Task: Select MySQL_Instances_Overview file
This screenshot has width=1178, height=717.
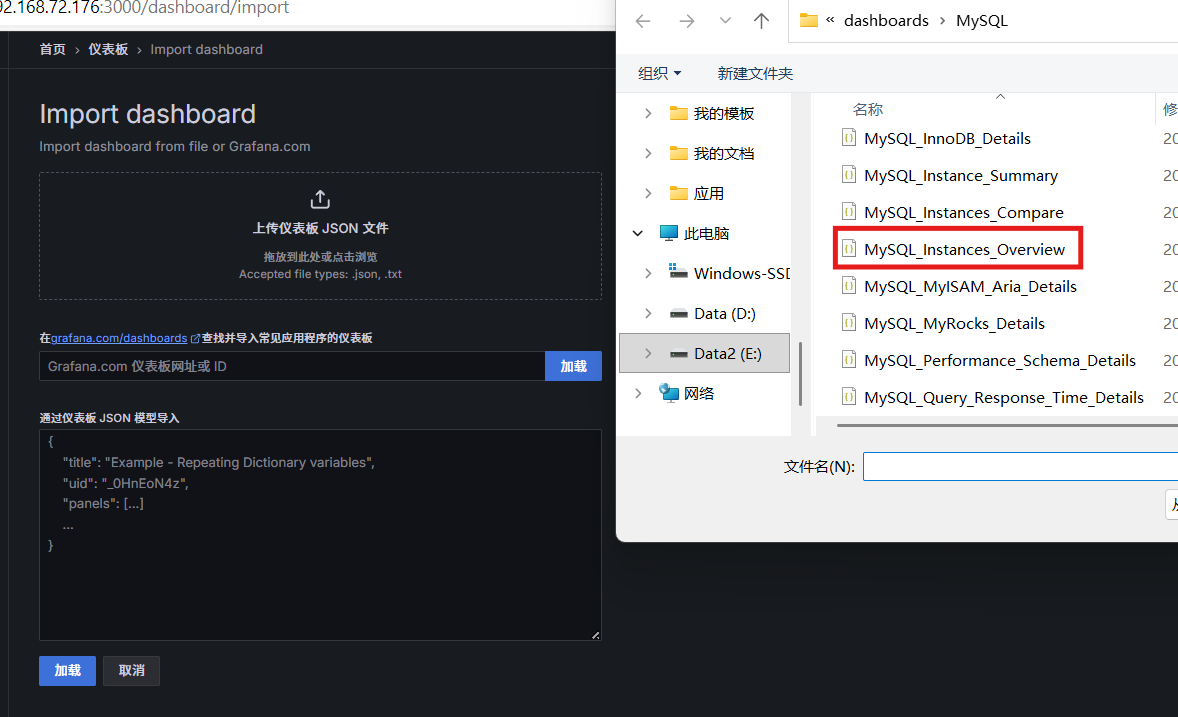Action: 964,249
